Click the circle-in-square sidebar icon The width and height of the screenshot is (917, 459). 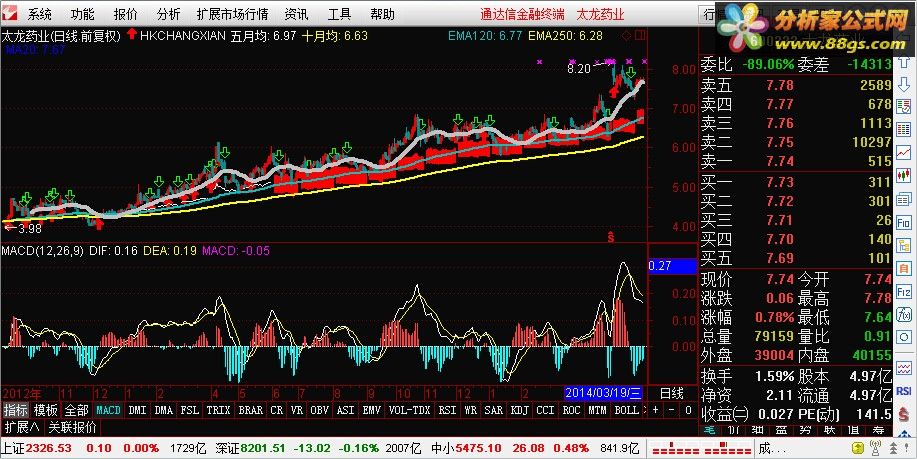[x=904, y=337]
